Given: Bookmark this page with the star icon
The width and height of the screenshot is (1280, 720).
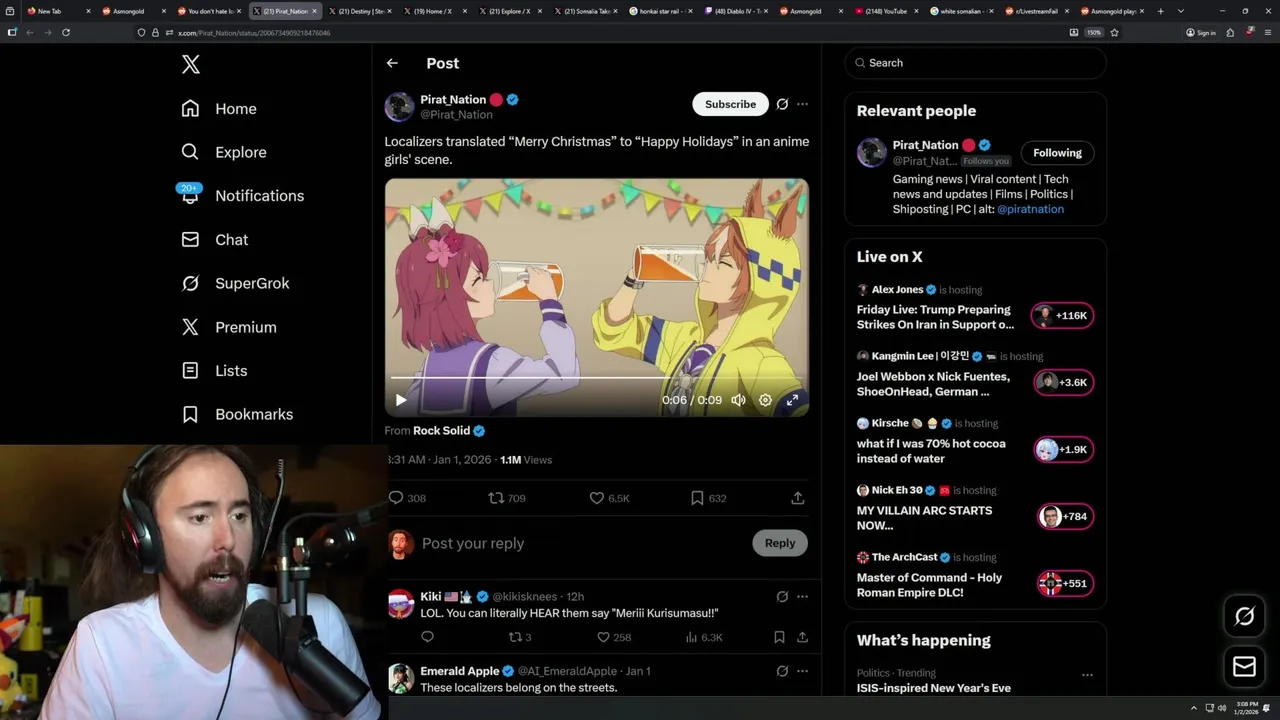Looking at the screenshot, I should 1114,32.
